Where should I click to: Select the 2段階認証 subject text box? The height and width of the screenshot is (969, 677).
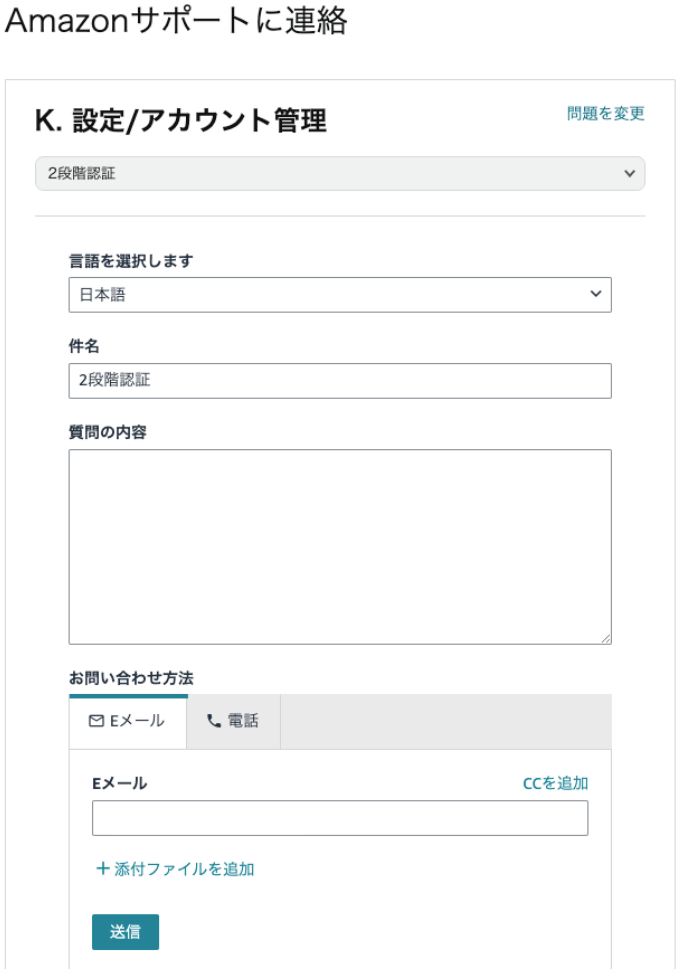340,380
